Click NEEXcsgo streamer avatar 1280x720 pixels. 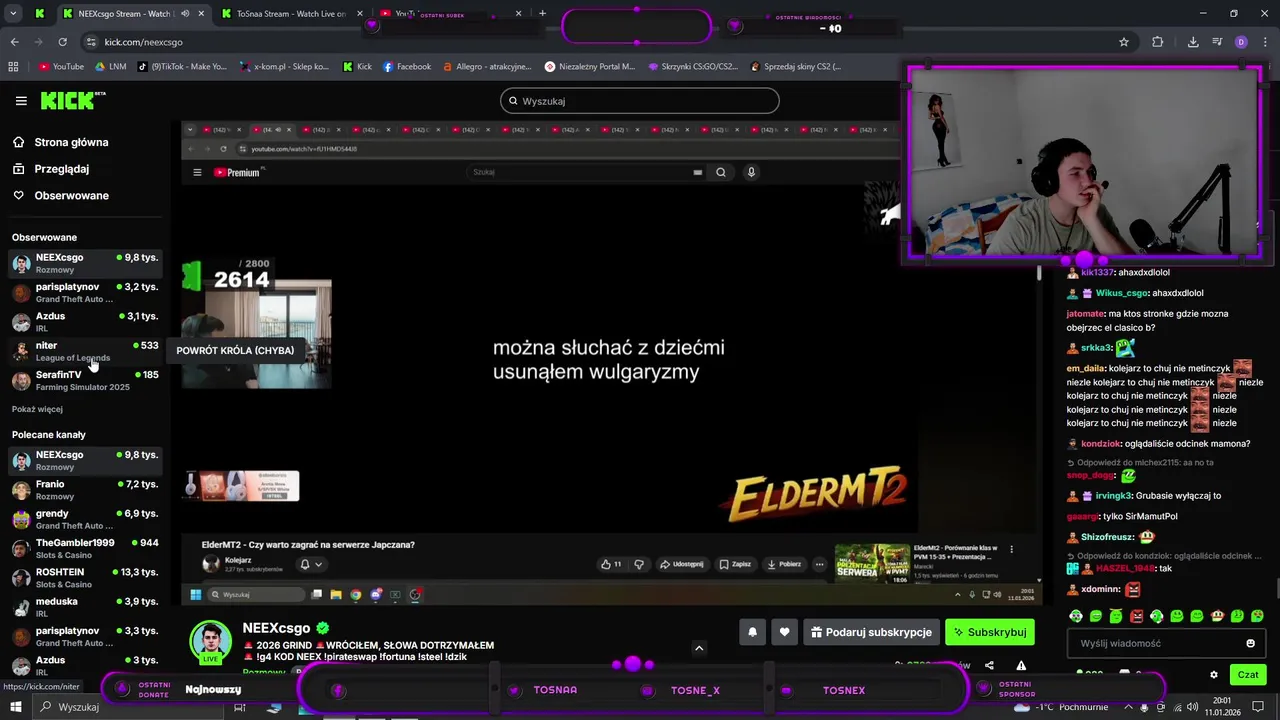coord(211,642)
